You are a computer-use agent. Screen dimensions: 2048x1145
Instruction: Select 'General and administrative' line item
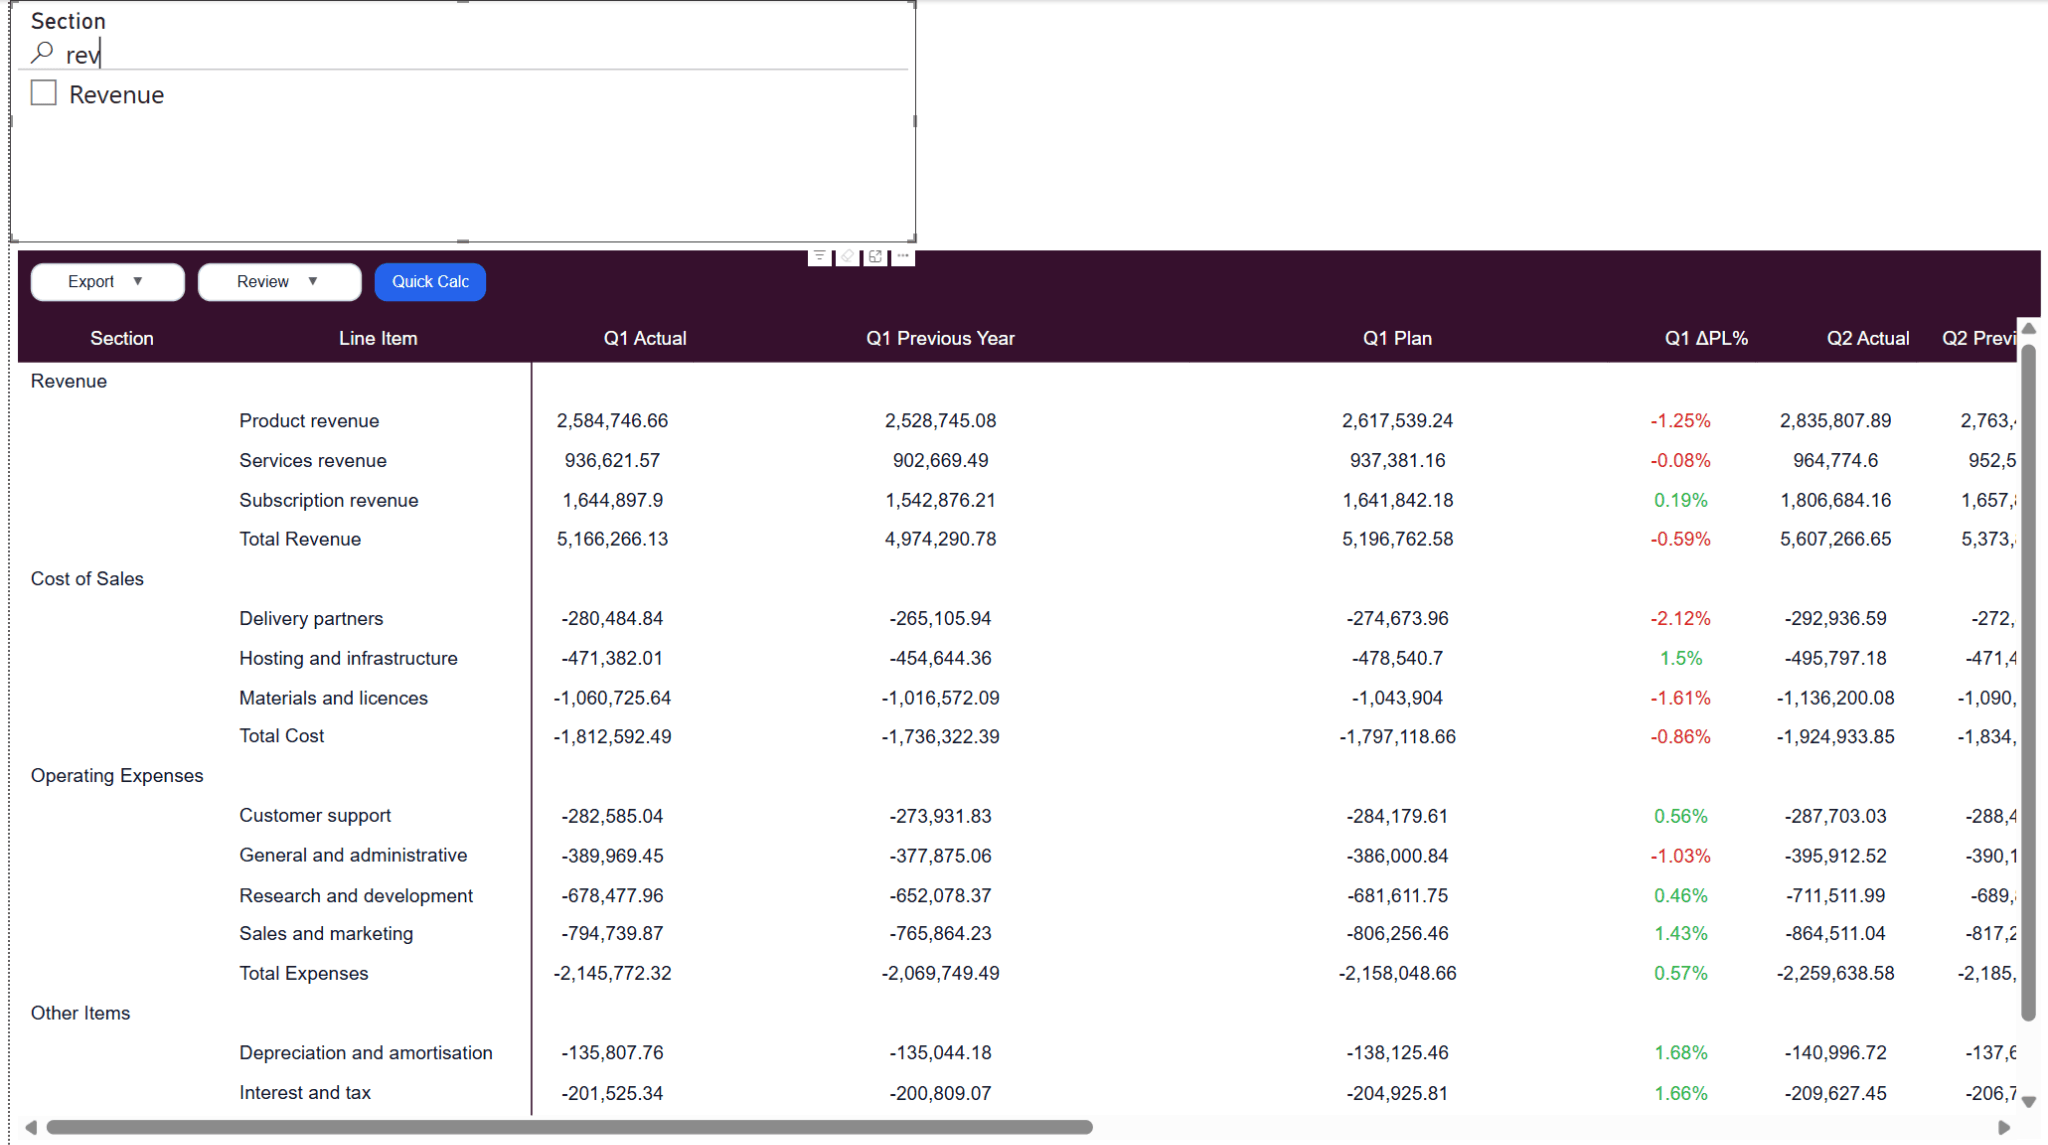(x=353, y=855)
